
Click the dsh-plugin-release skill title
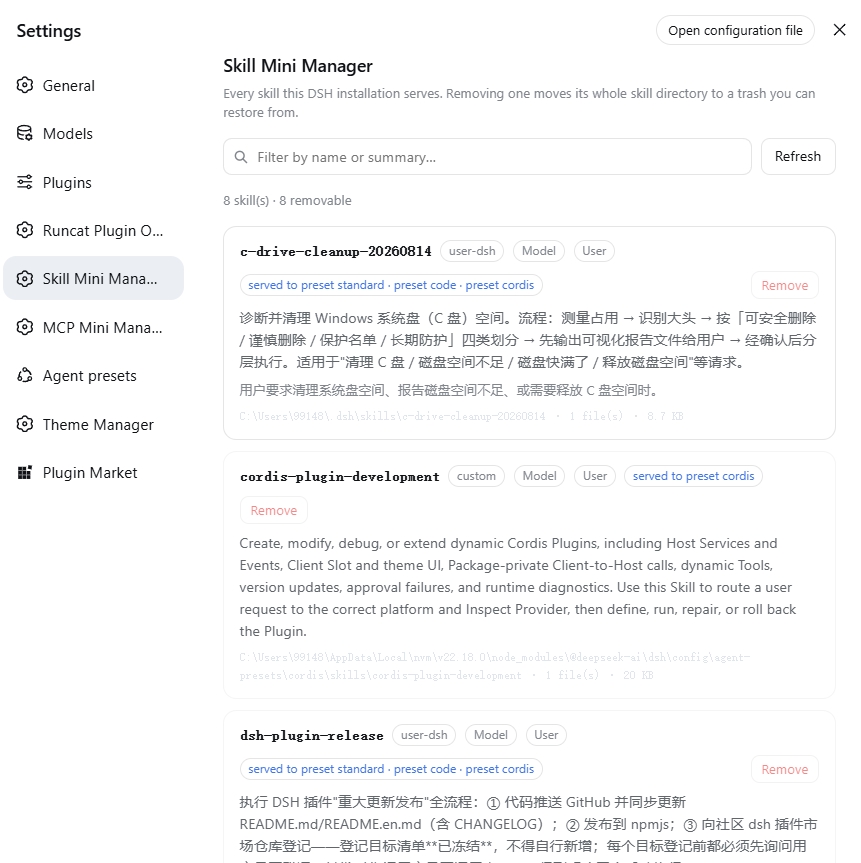click(x=312, y=735)
